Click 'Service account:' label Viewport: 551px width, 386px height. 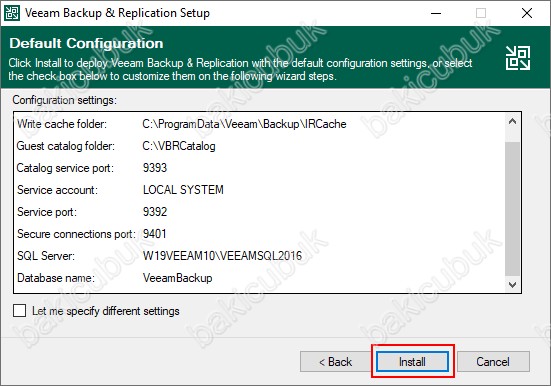pos(57,190)
